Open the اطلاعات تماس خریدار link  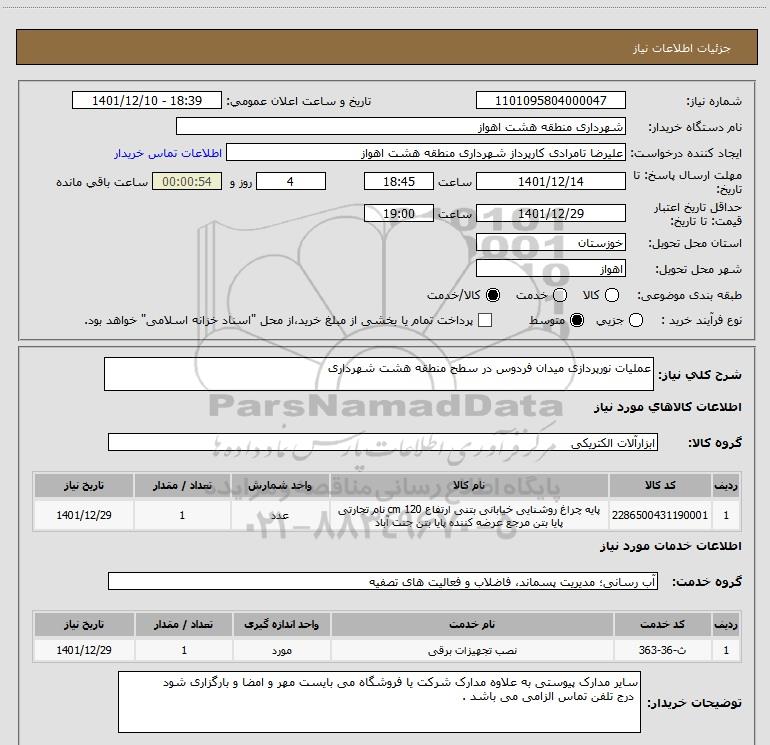pyautogui.click(x=168, y=153)
